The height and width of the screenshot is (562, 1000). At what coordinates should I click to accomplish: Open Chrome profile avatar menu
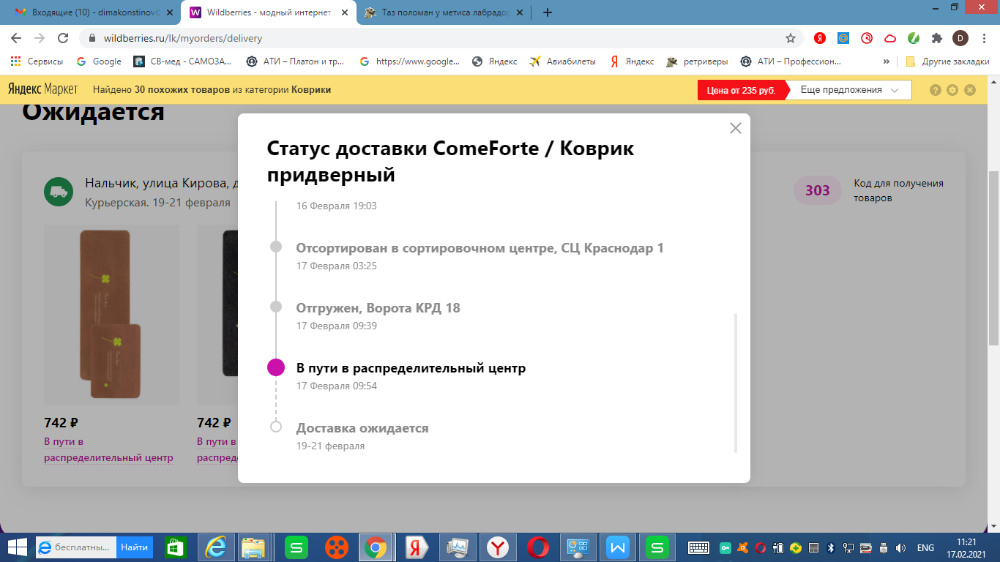[x=960, y=38]
